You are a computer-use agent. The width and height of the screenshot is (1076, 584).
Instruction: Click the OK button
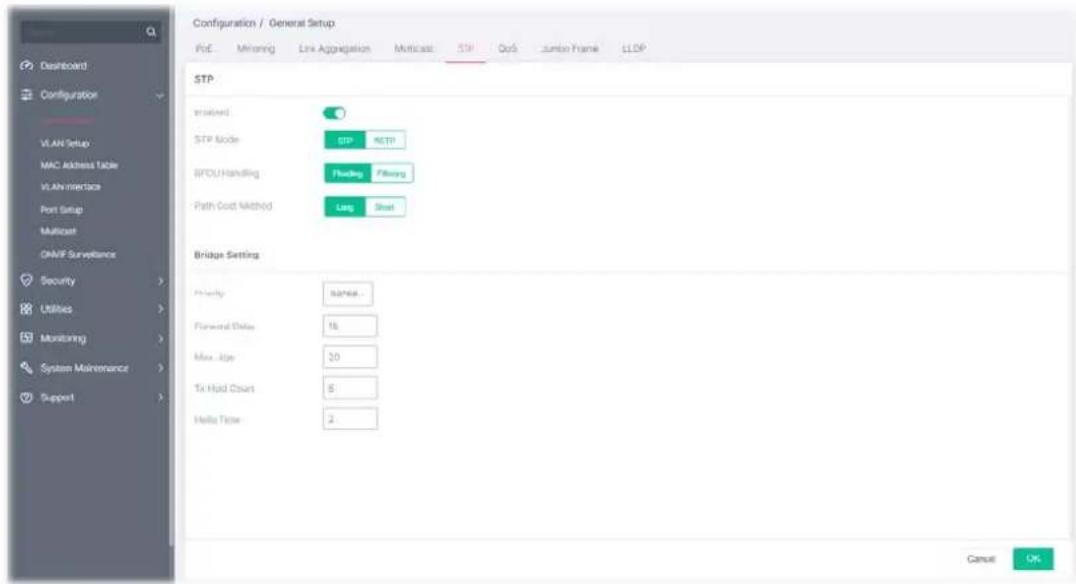click(x=1033, y=559)
